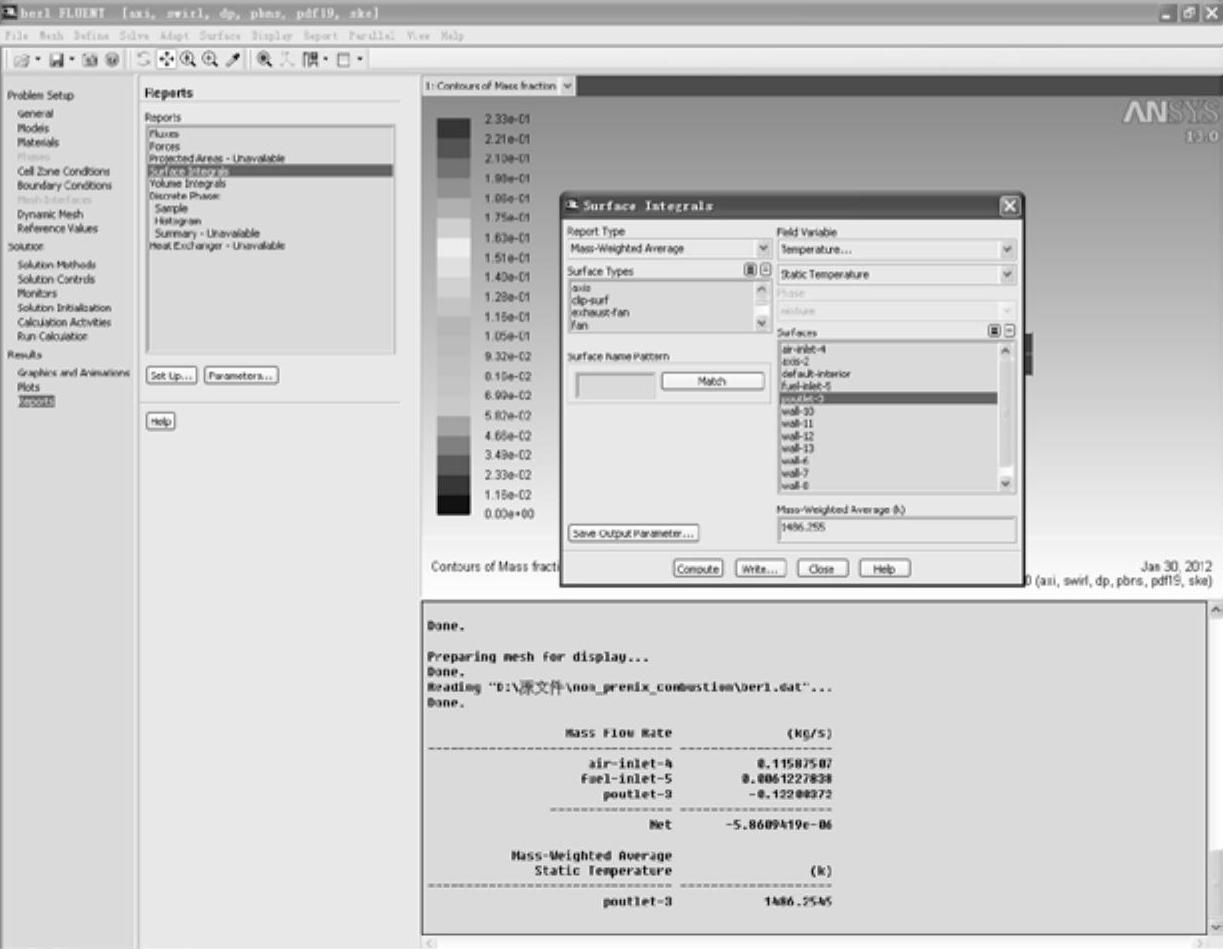Select all Surface Types icon
The height and width of the screenshot is (949, 1223).
(x=750, y=270)
